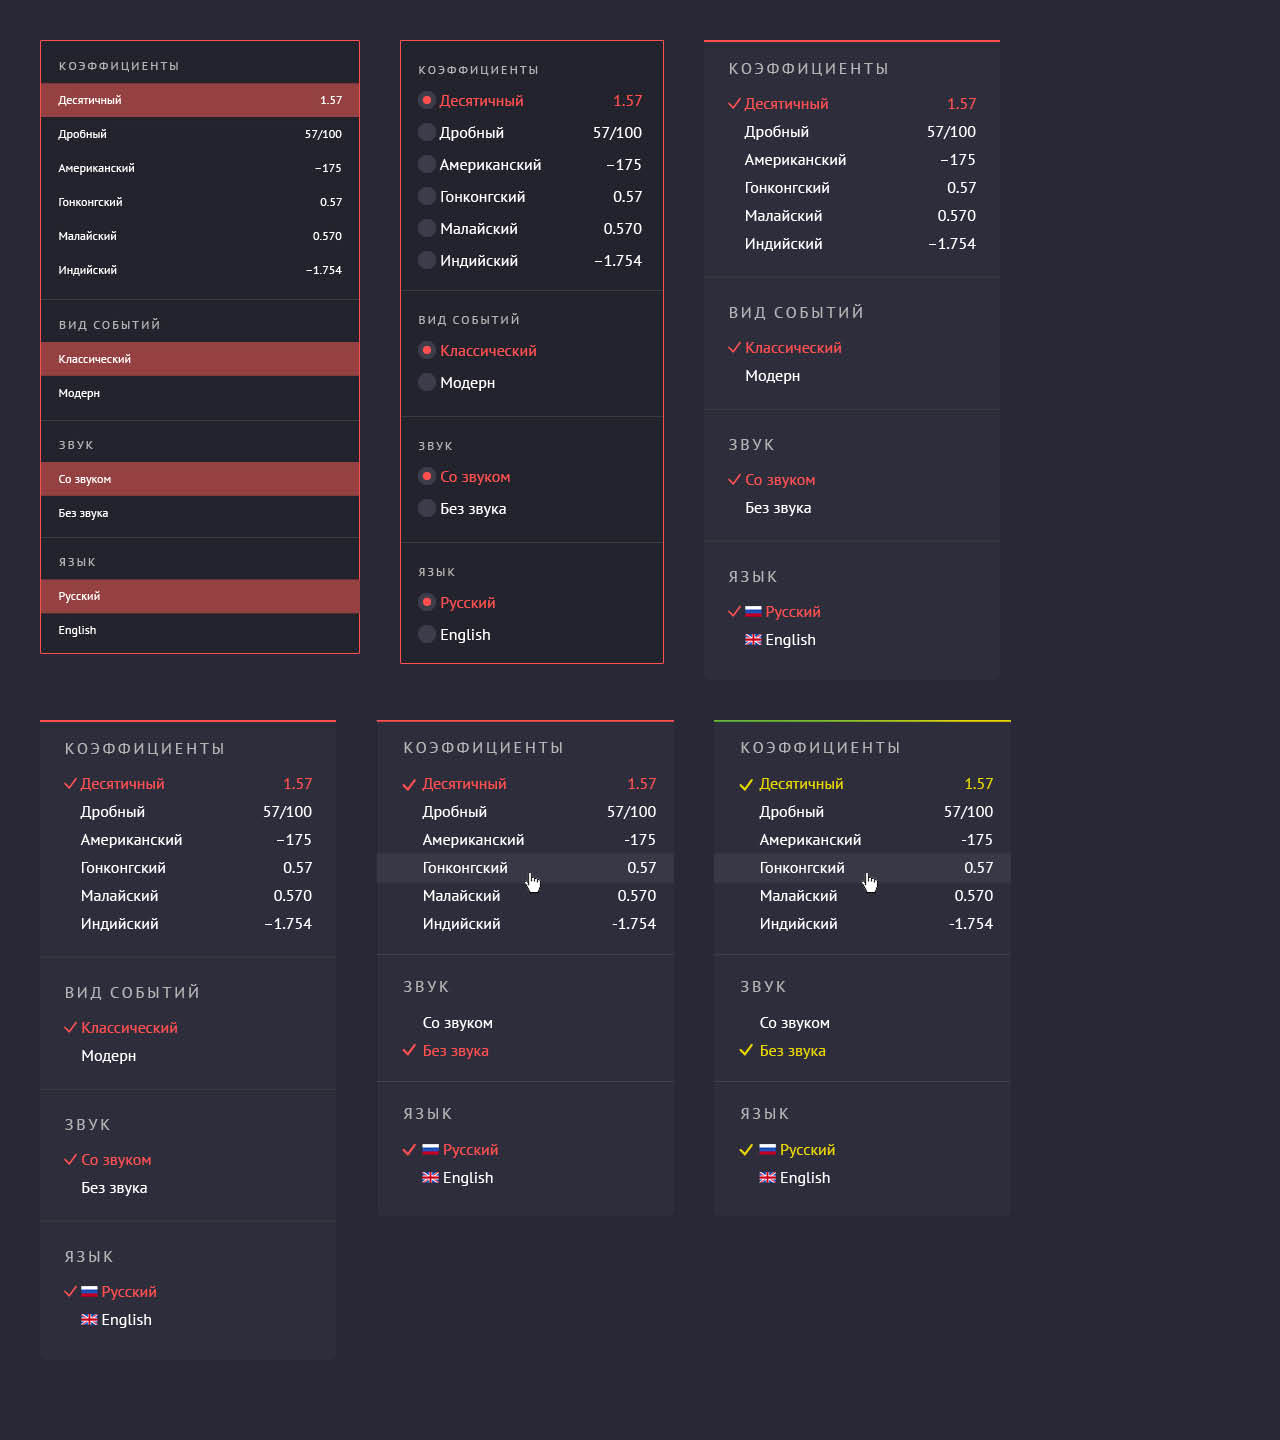Click the Russian flag icon in the yellow-accented panel
The height and width of the screenshot is (1440, 1280).
point(767,1150)
